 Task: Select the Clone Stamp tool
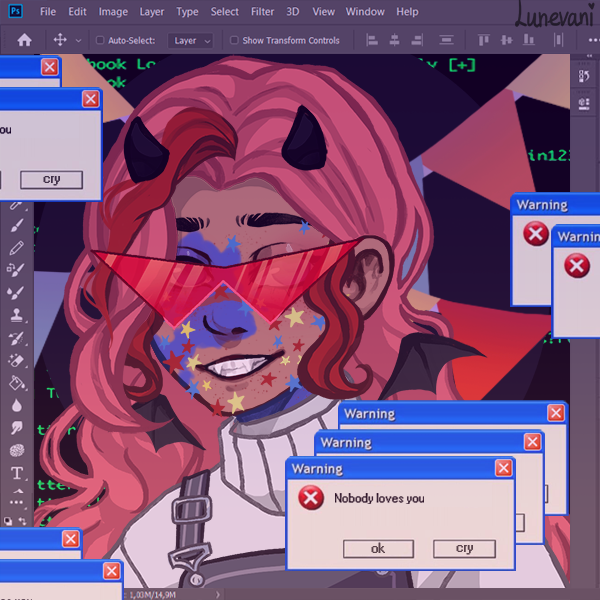[x=16, y=315]
